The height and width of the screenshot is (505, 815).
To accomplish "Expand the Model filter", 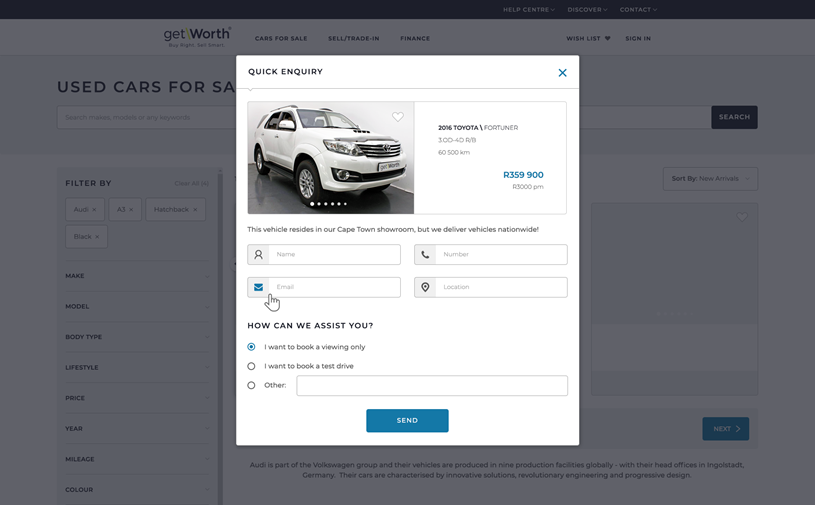I will [137, 307].
